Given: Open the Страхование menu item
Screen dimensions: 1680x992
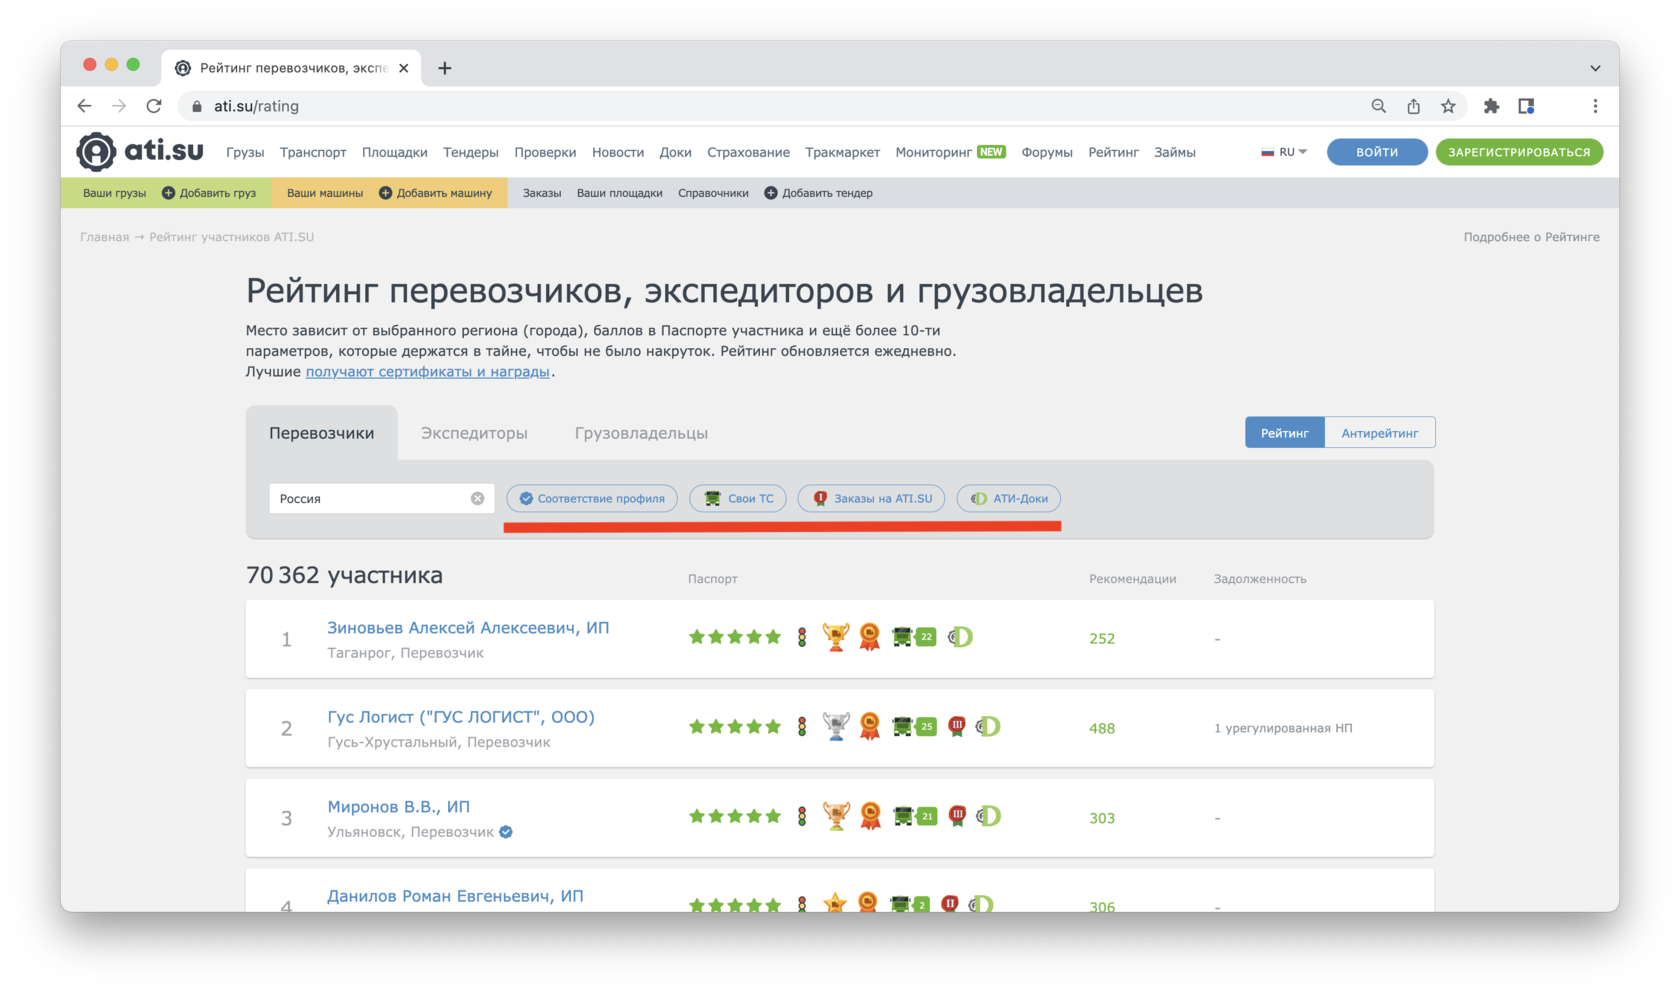Looking at the screenshot, I should point(748,152).
